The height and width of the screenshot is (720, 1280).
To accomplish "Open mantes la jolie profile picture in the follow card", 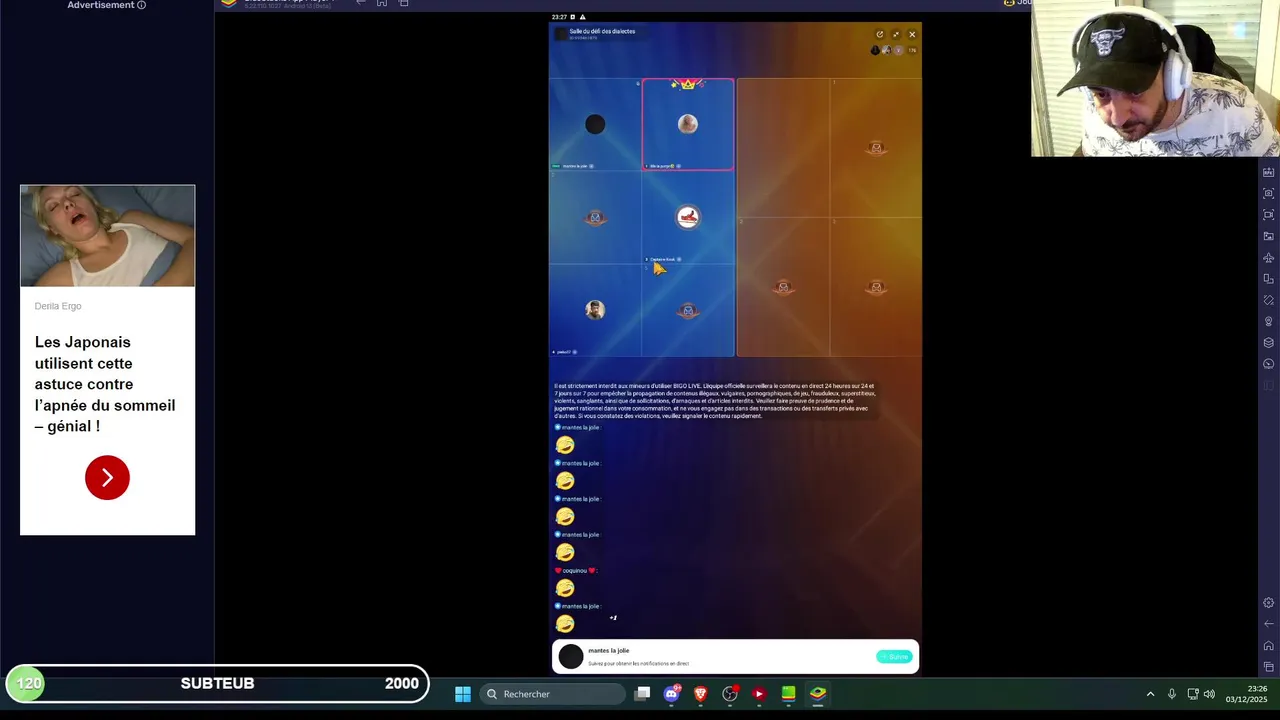I will click(x=571, y=656).
